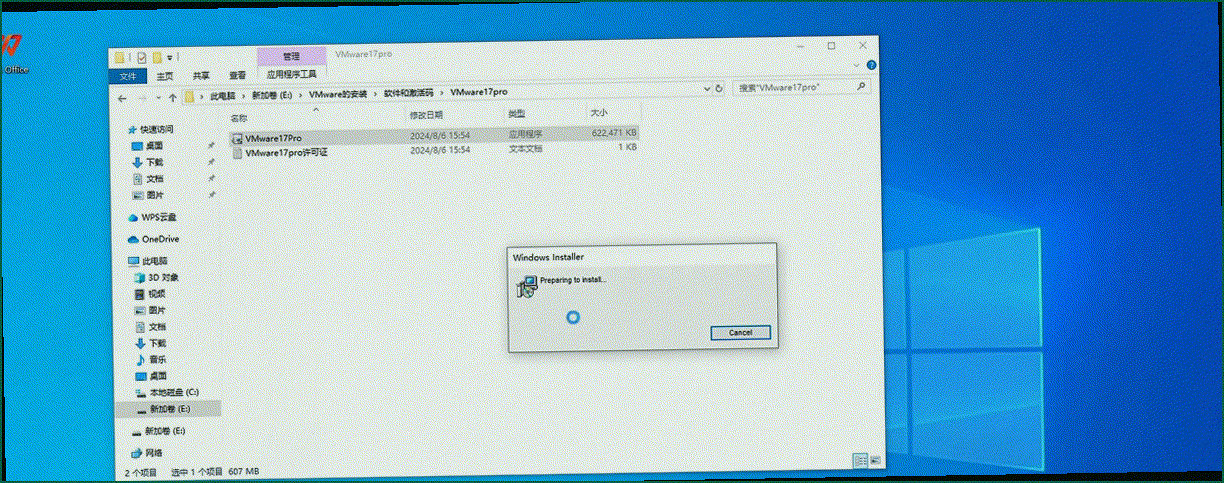The height and width of the screenshot is (483, 1224).
Task: Sort by 大小 column header
Action: pos(599,113)
